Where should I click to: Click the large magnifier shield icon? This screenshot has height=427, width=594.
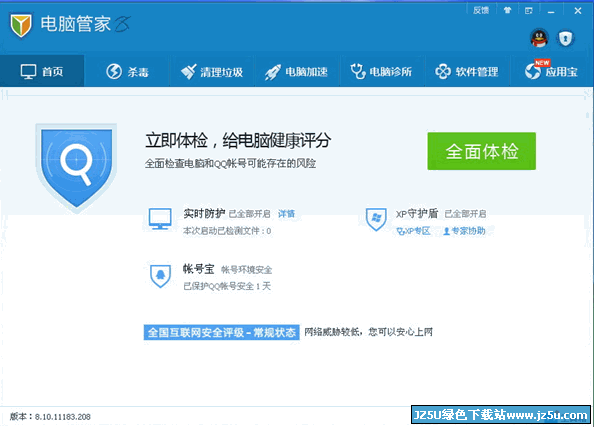point(76,167)
